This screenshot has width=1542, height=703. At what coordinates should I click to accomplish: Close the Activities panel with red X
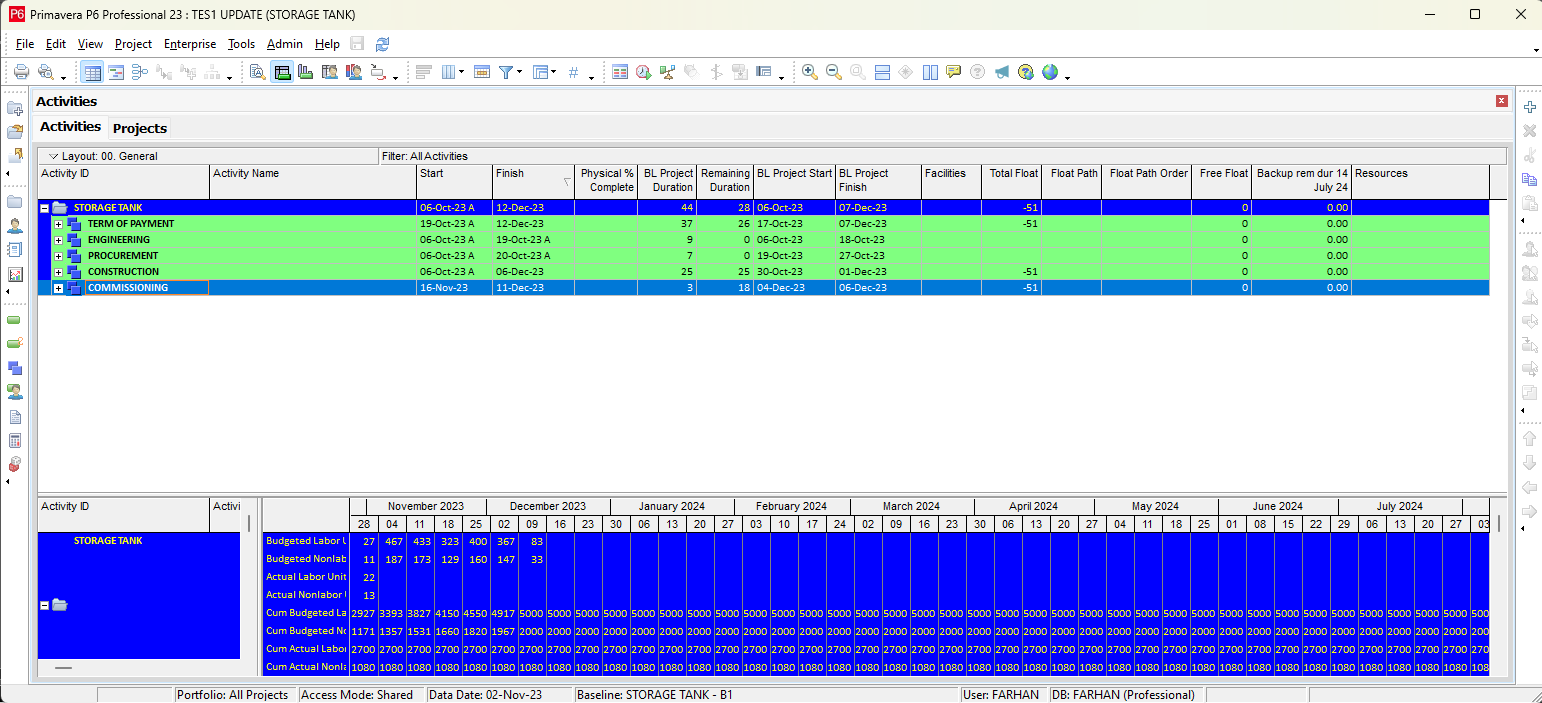point(1501,101)
